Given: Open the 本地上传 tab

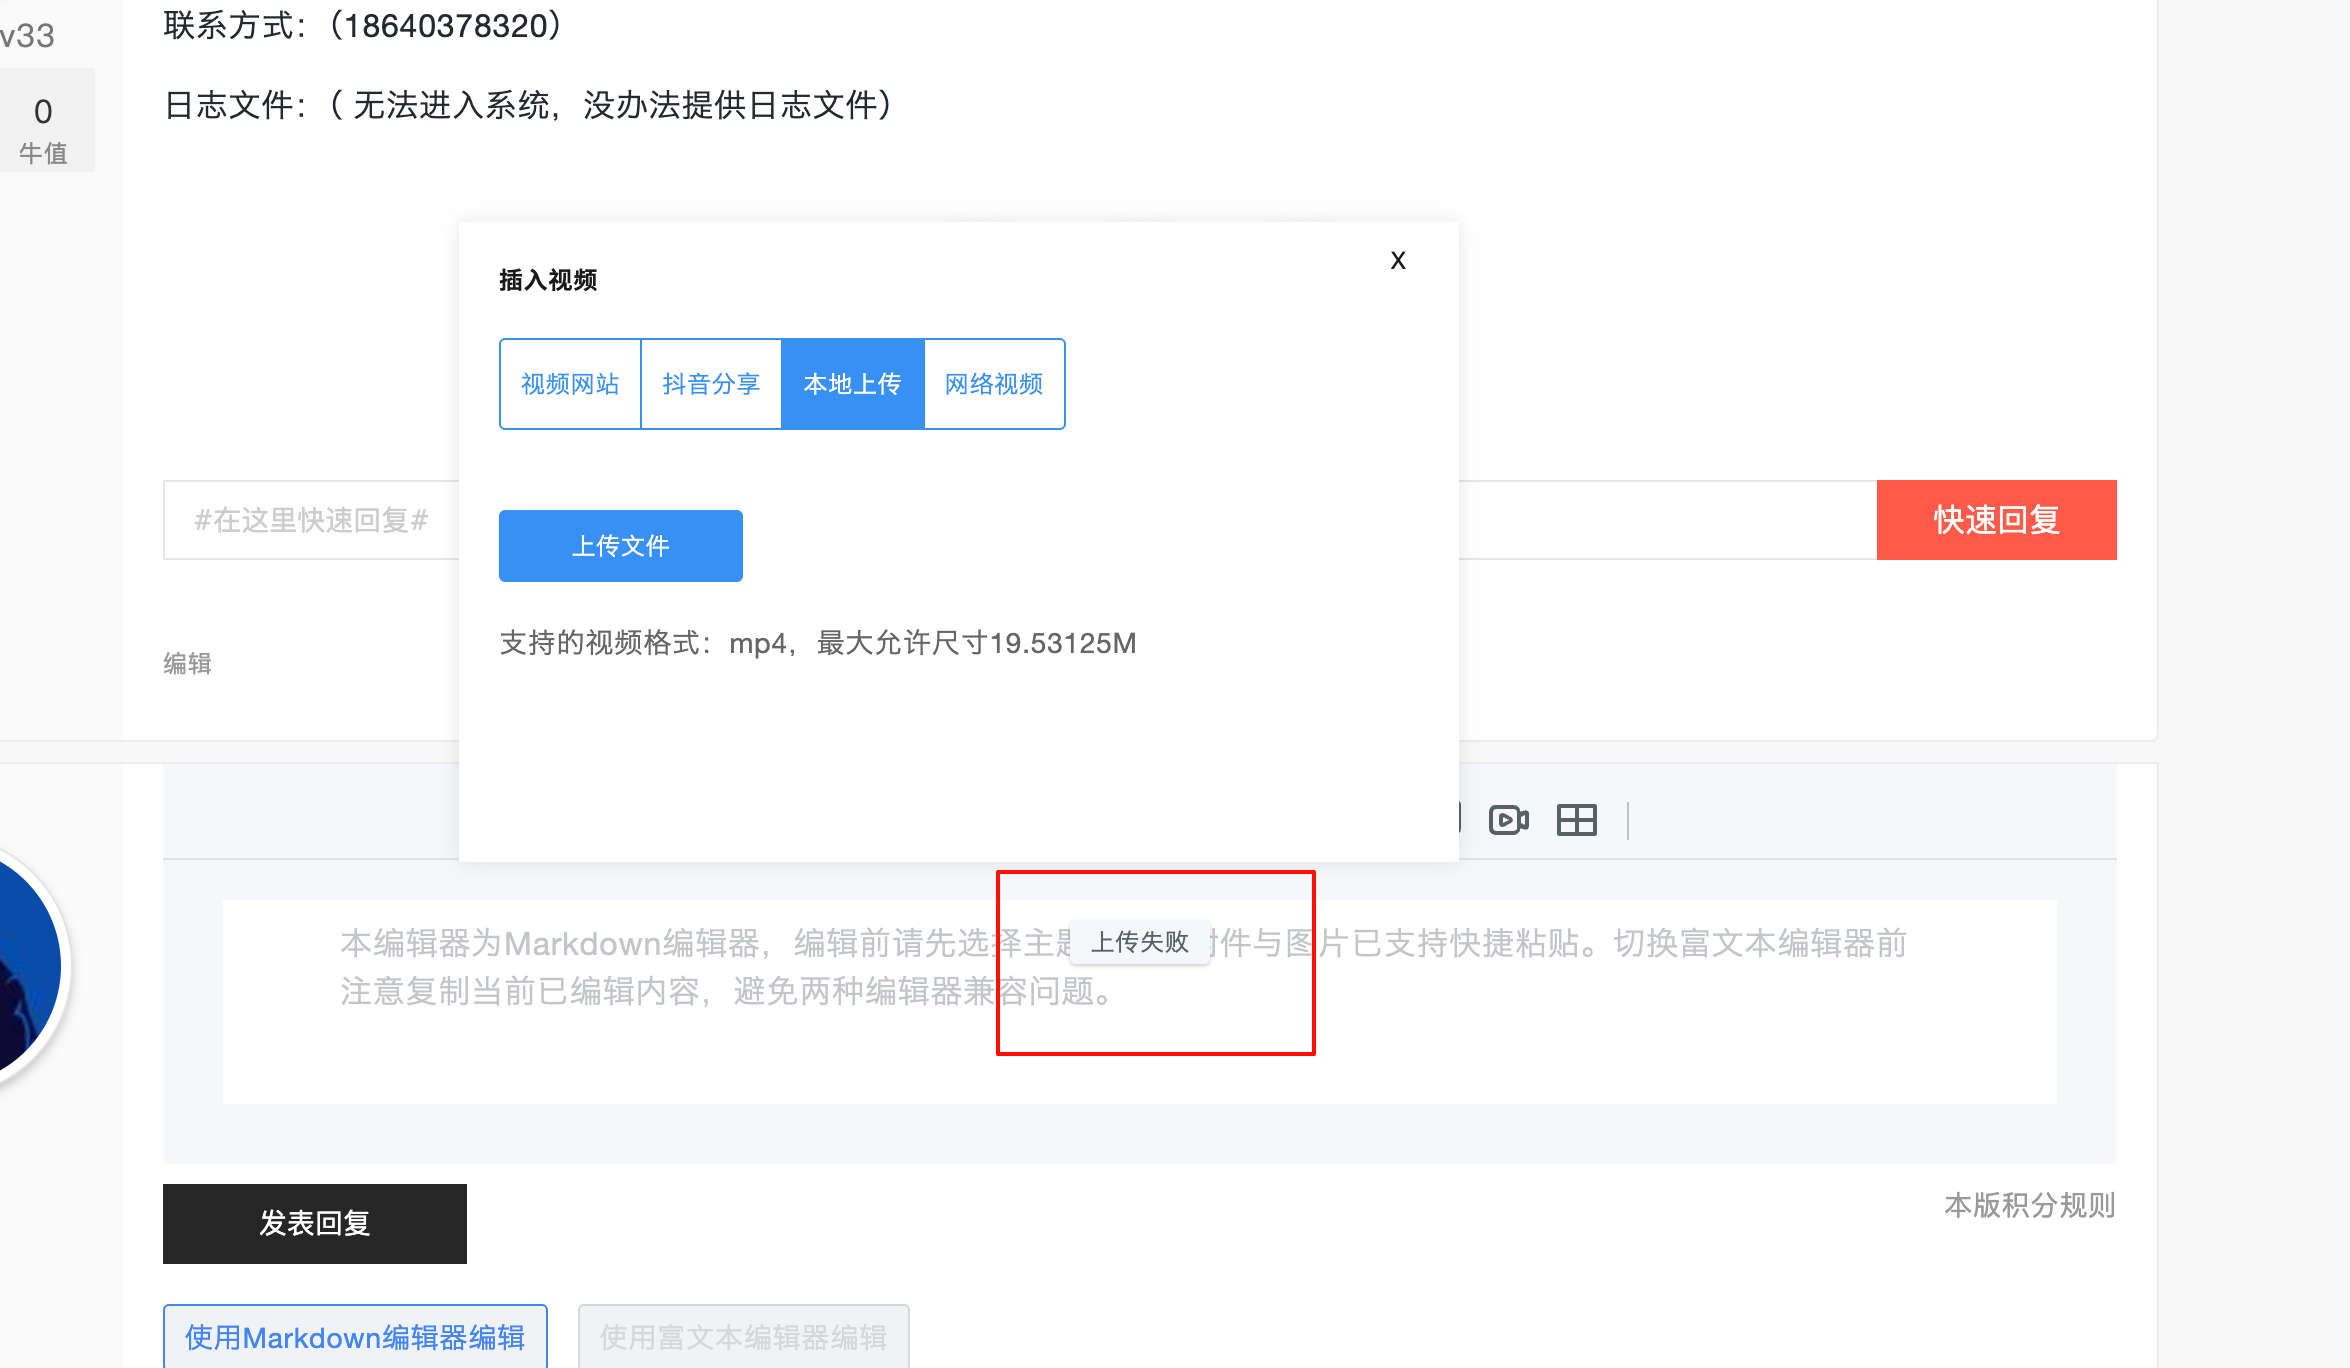Looking at the screenshot, I should click(x=852, y=384).
